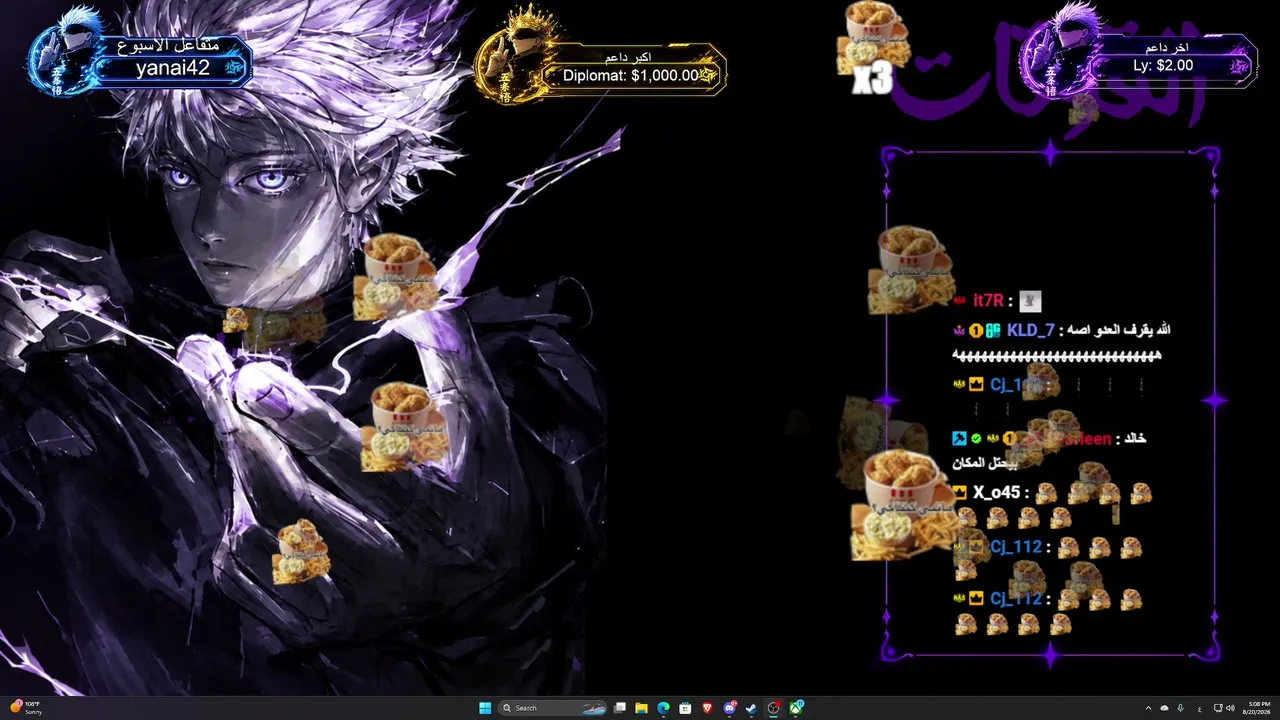This screenshot has width=1280, height=720.
Task: Launch Brave browser from the taskbar
Action: [707, 708]
